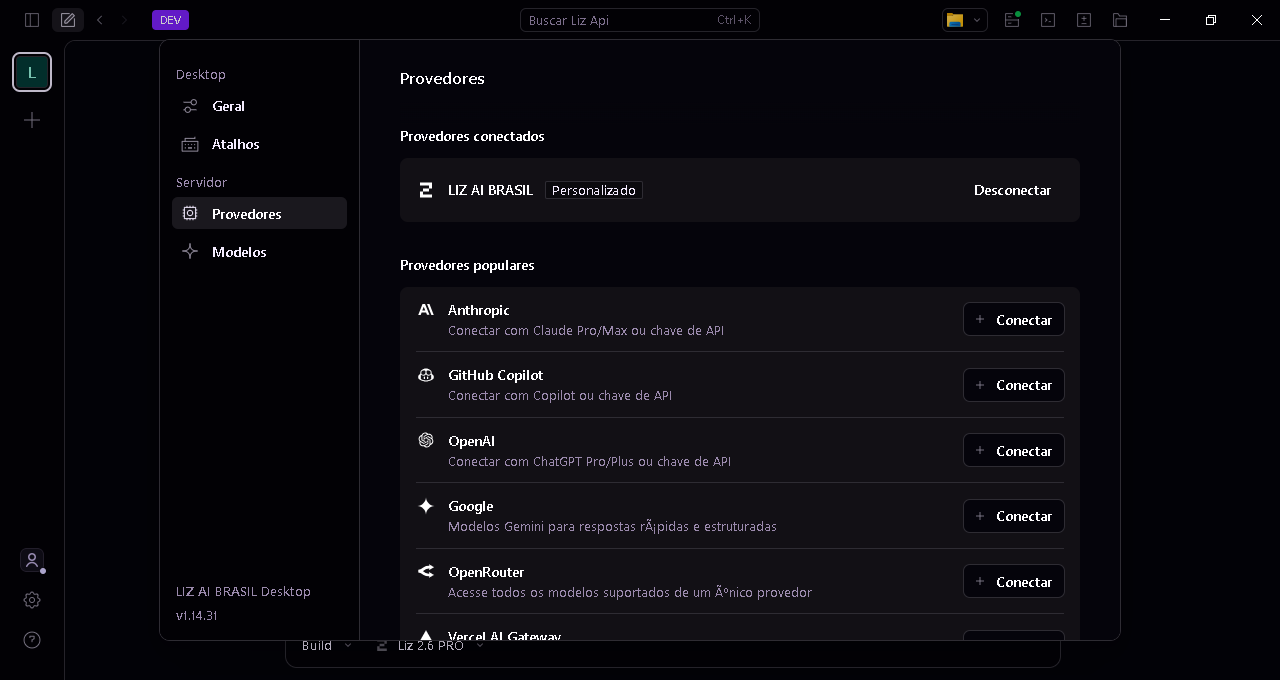Click 'Conectar com ChatGPT Pro/Plus ou chave de API'
Viewport: 1280px width, 680px height.
[x=589, y=461]
